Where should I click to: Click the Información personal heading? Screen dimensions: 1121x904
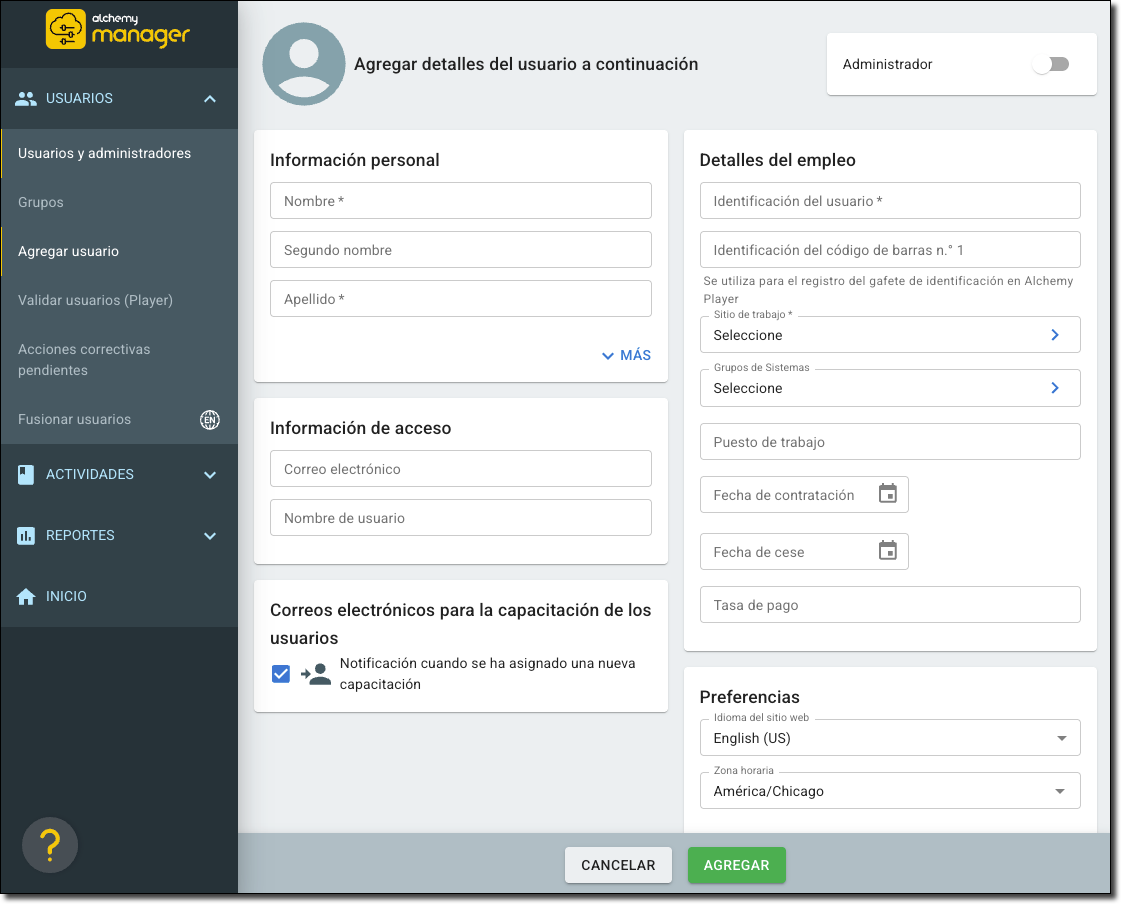[x=355, y=160]
